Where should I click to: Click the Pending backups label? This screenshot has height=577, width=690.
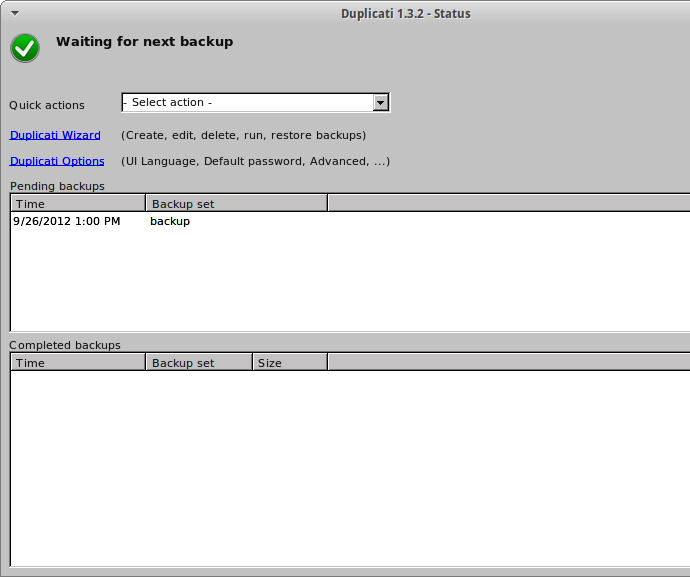(x=57, y=186)
